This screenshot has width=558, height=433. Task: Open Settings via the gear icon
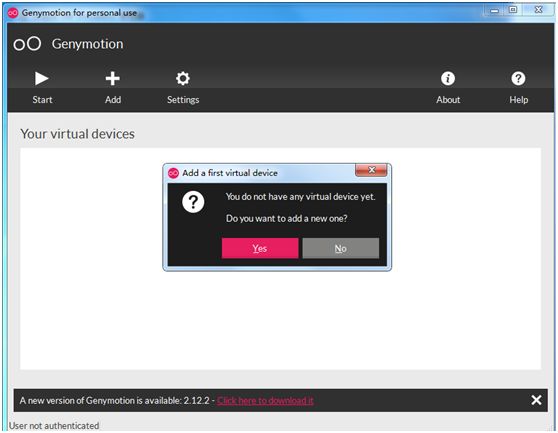(x=183, y=78)
